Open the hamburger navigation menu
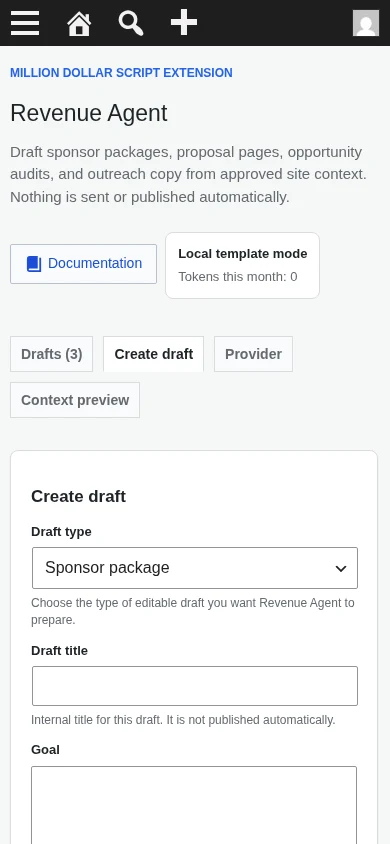Viewport: 390px width, 844px height. (x=25, y=23)
